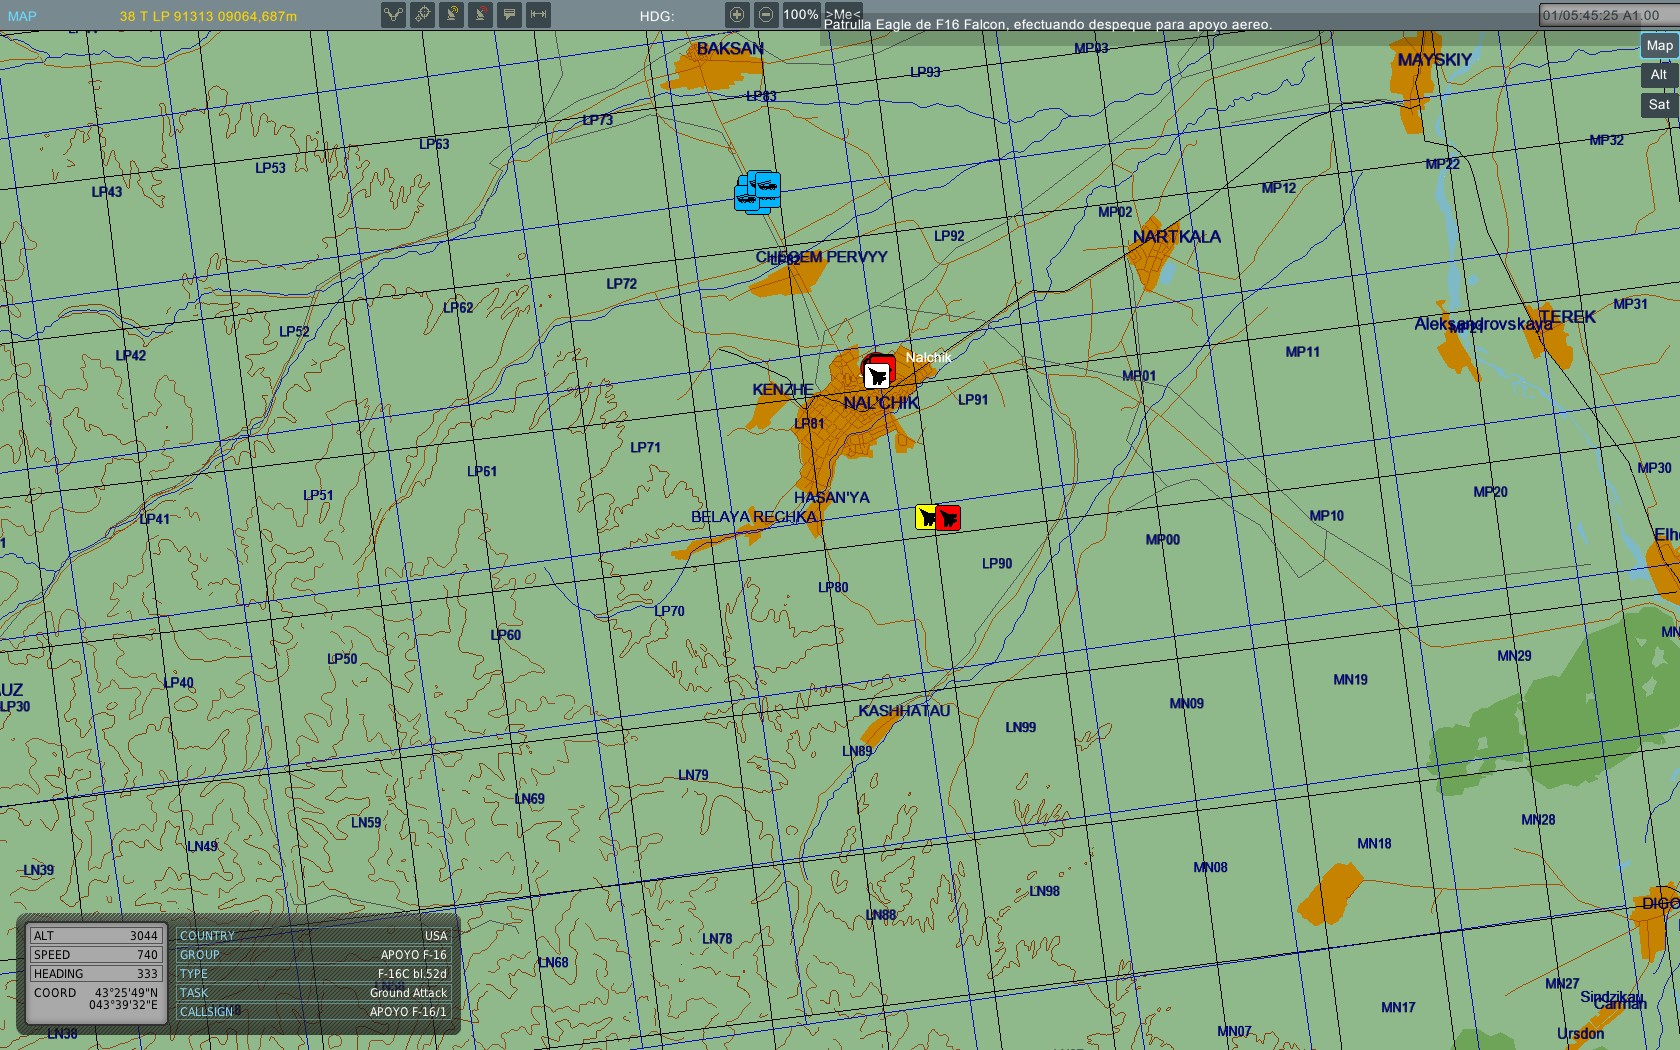Screen dimensions: 1680x1050
Task: Click the MAP label in top bar
Action: tap(22, 16)
